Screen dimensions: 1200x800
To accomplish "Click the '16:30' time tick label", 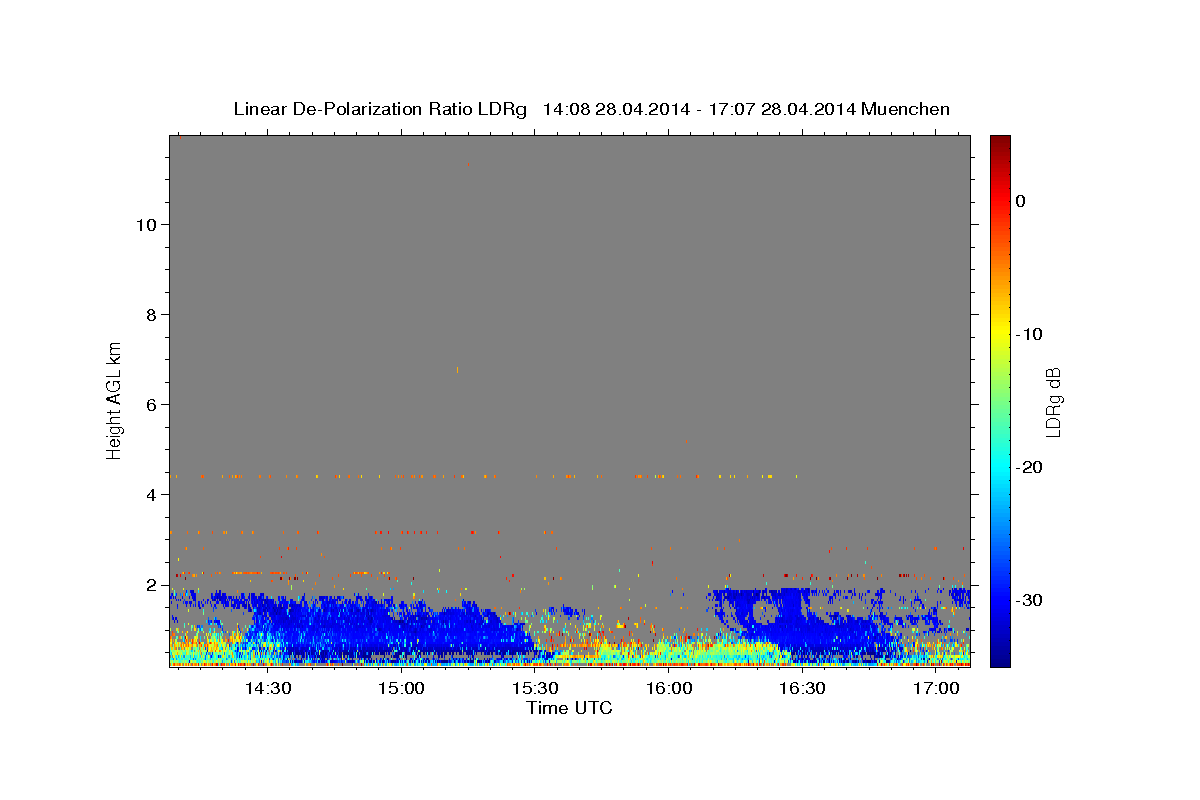I will coord(802,689).
